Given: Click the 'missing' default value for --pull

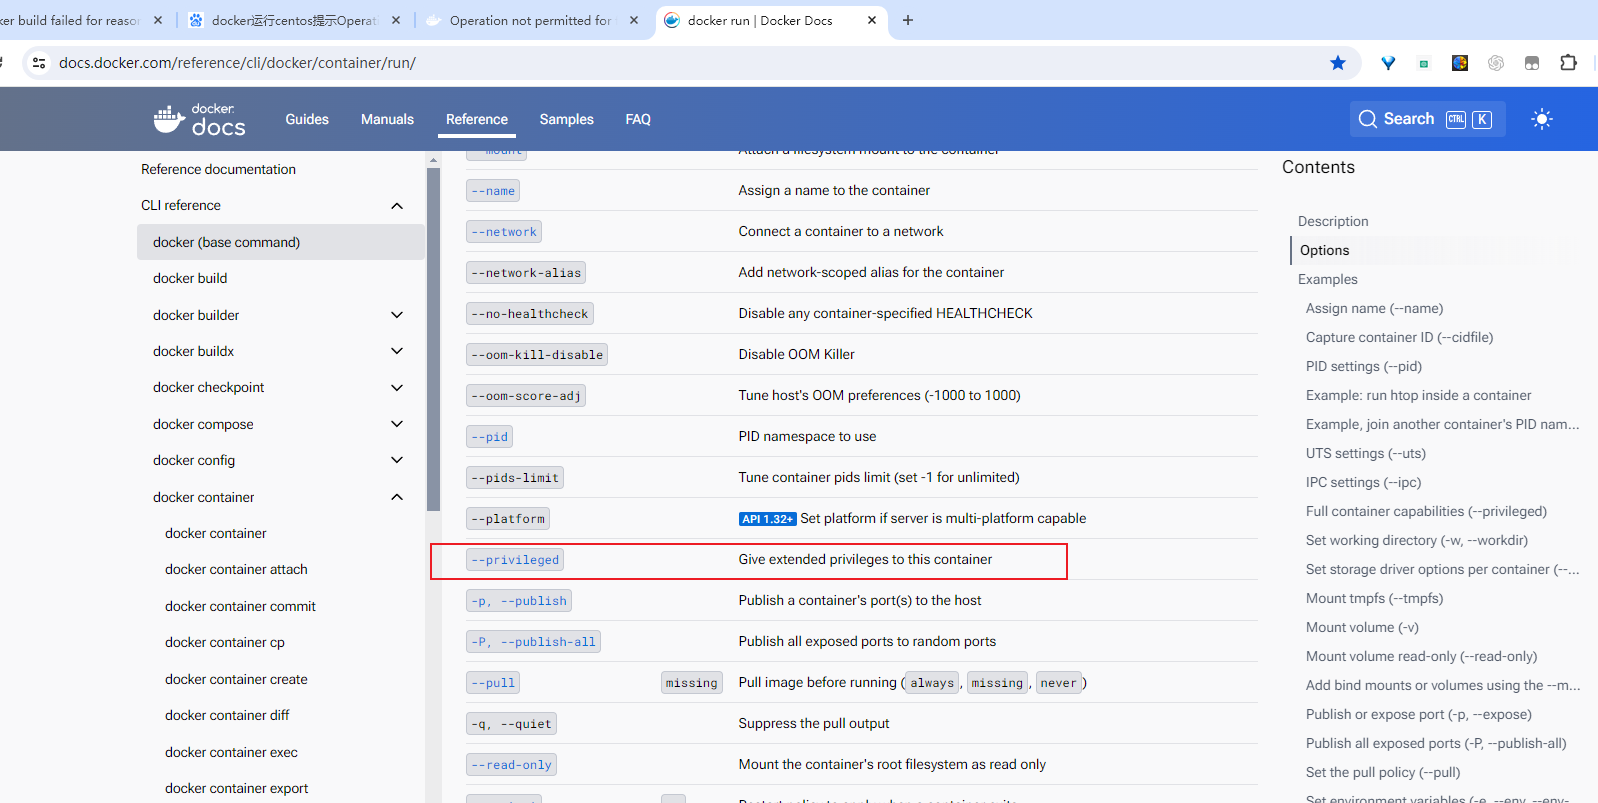Looking at the screenshot, I should click(x=692, y=683).
